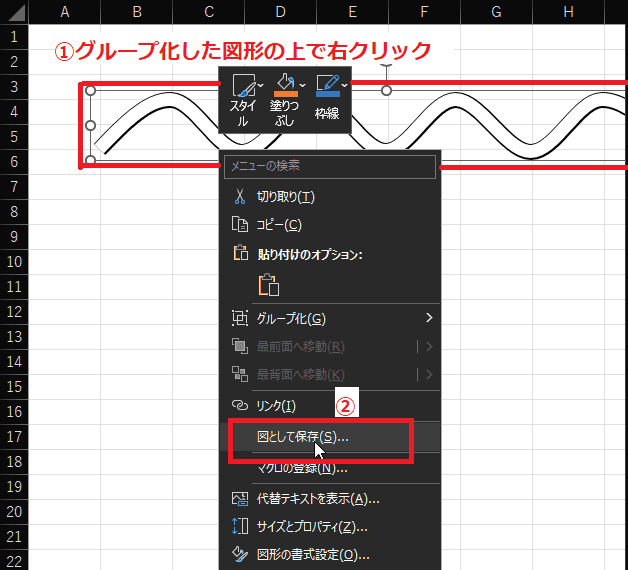Click the orange fill color bar

point(284,95)
